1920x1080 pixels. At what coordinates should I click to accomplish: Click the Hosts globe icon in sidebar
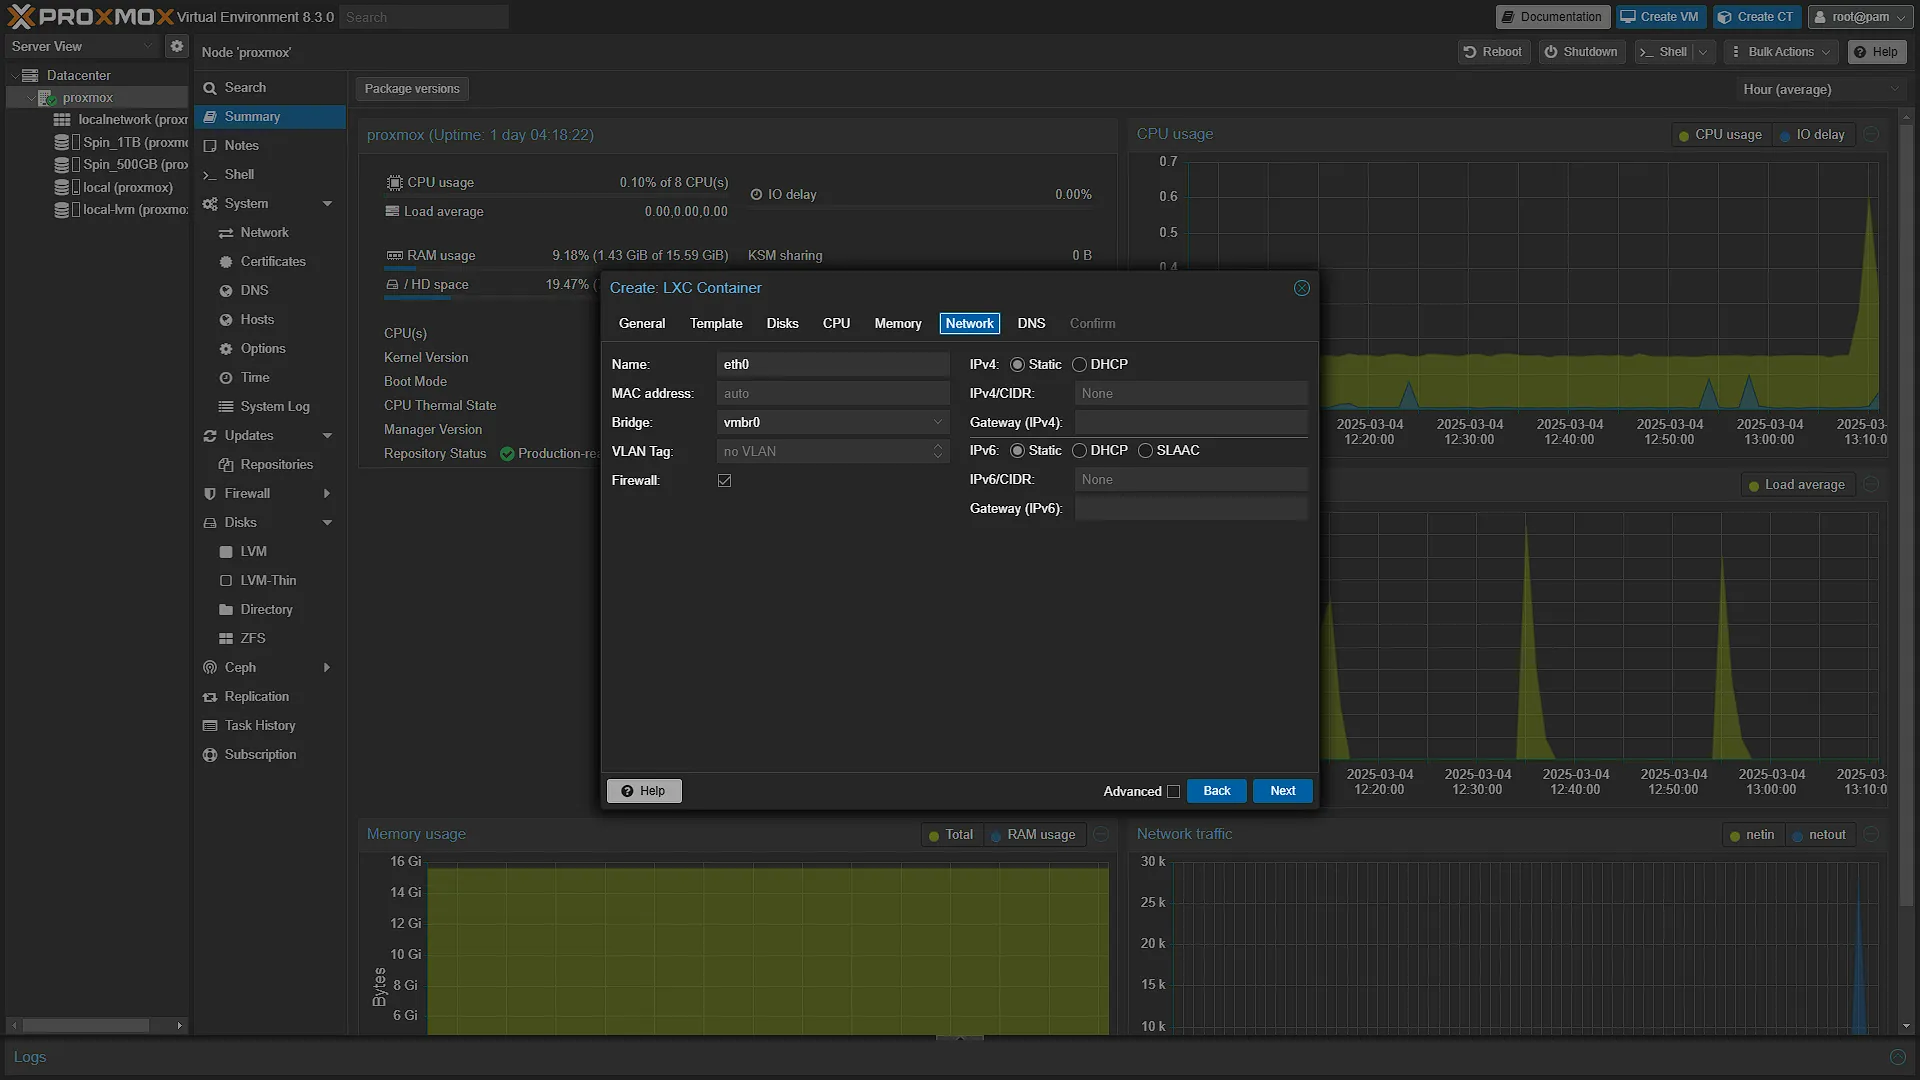226,320
